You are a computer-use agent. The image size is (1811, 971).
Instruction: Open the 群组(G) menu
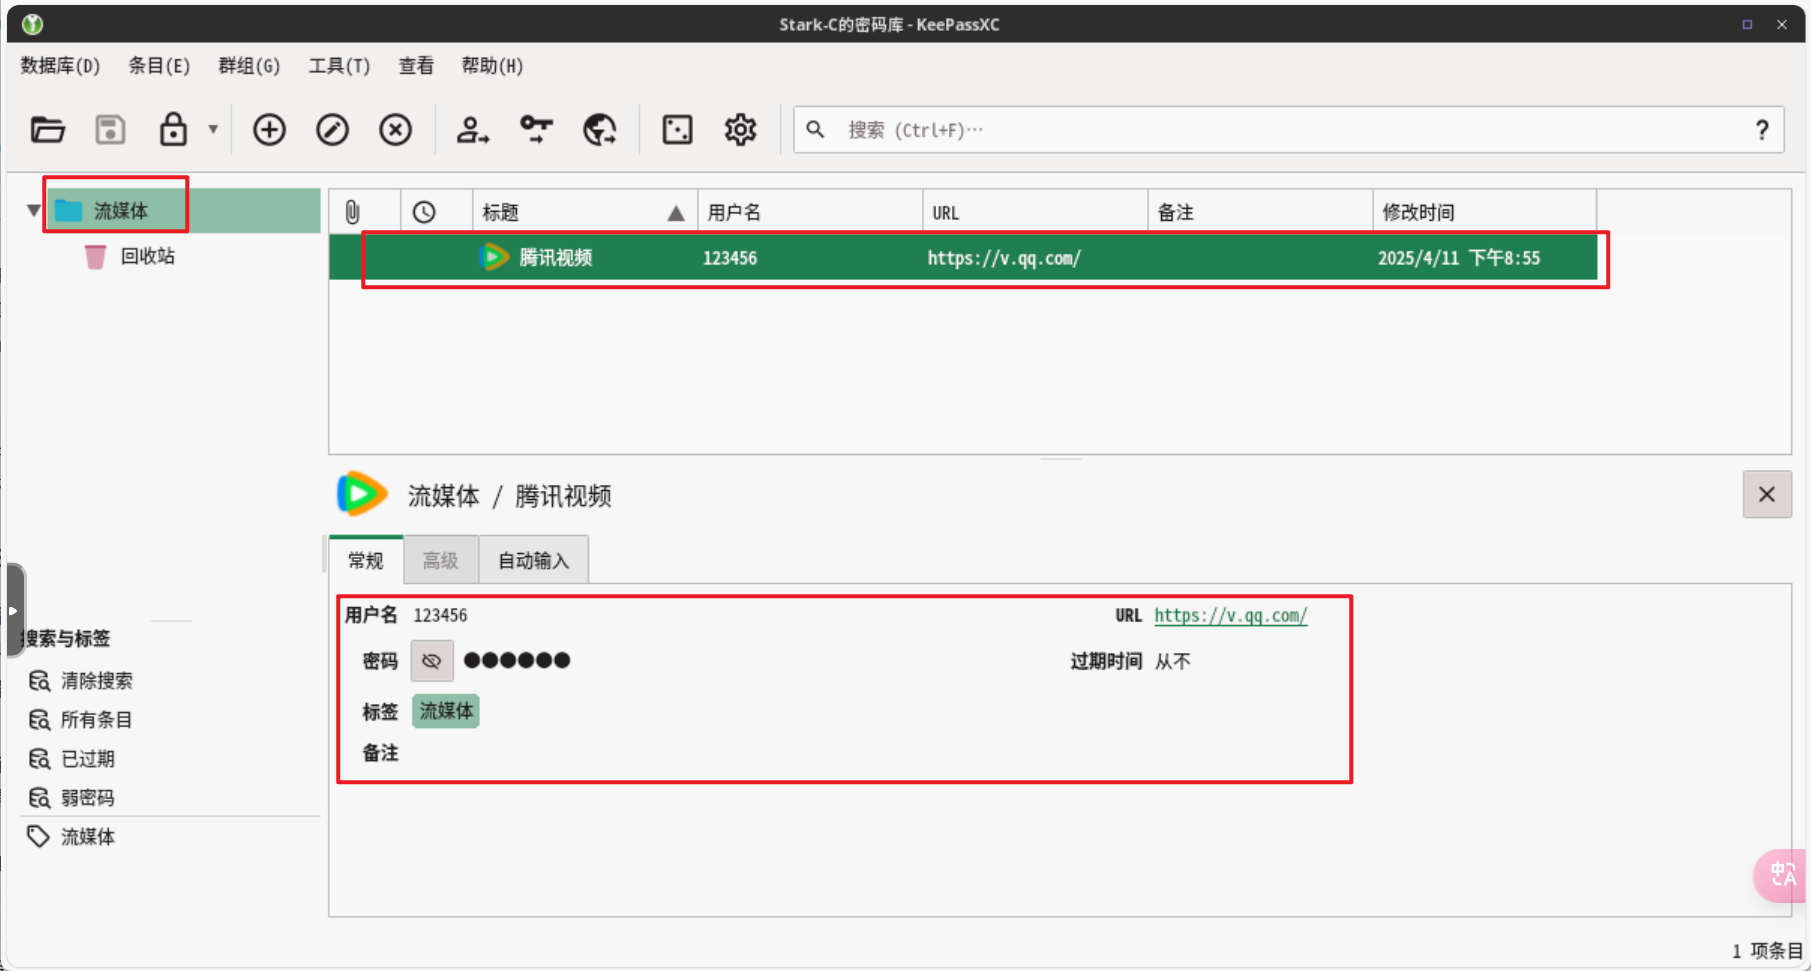coord(249,66)
